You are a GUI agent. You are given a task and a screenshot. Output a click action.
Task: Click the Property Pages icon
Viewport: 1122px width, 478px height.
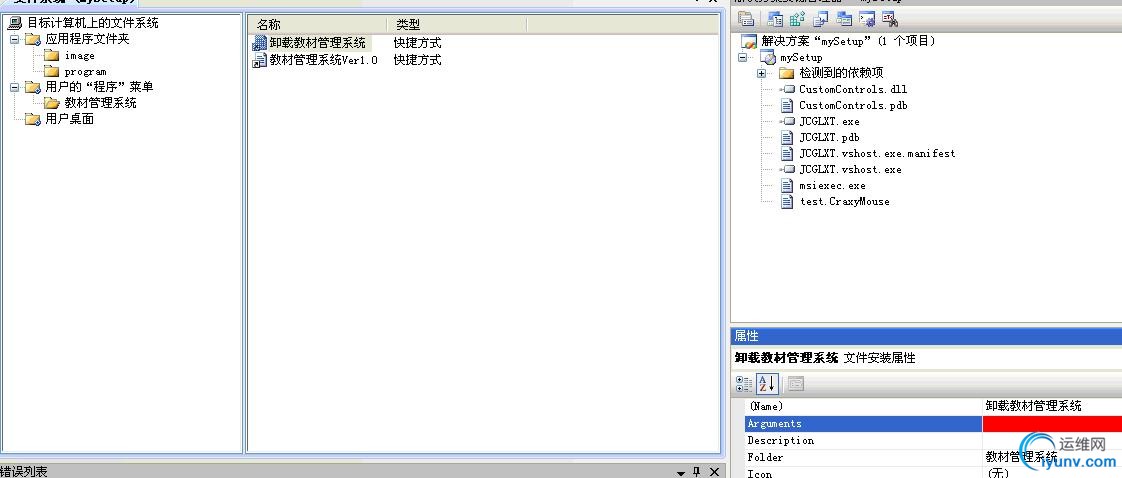796,384
